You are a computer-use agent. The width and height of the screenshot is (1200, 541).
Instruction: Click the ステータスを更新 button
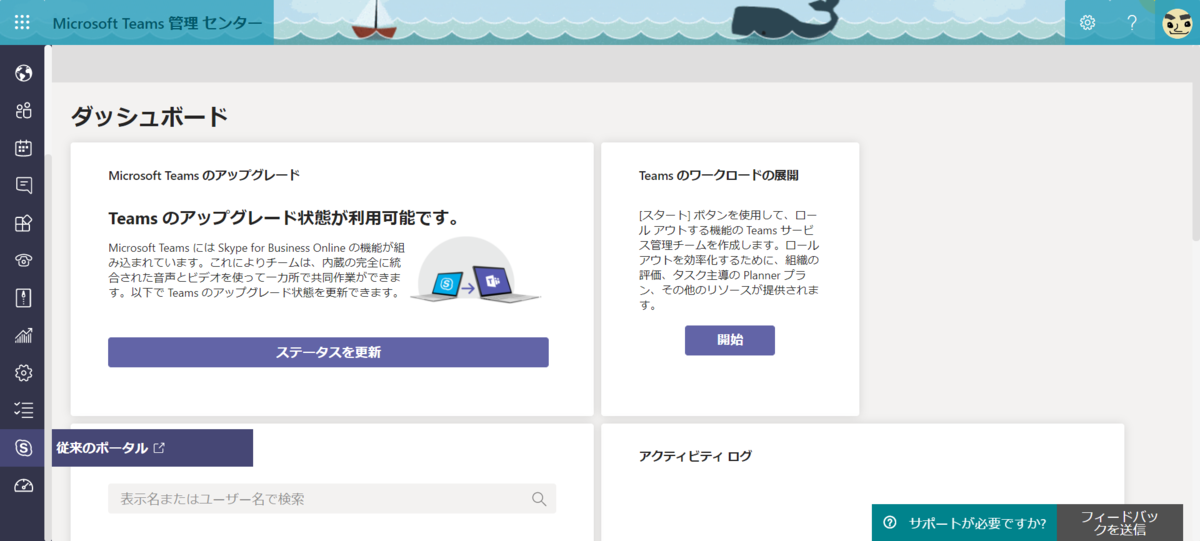pos(328,352)
